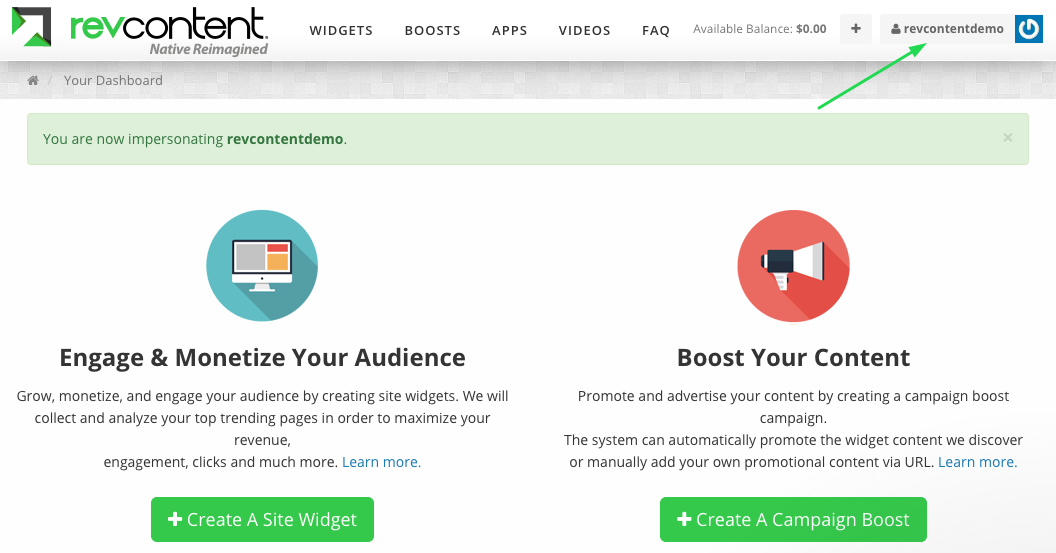
Task: Click the Boost Your Content heading
Action: pyautogui.click(x=793, y=357)
